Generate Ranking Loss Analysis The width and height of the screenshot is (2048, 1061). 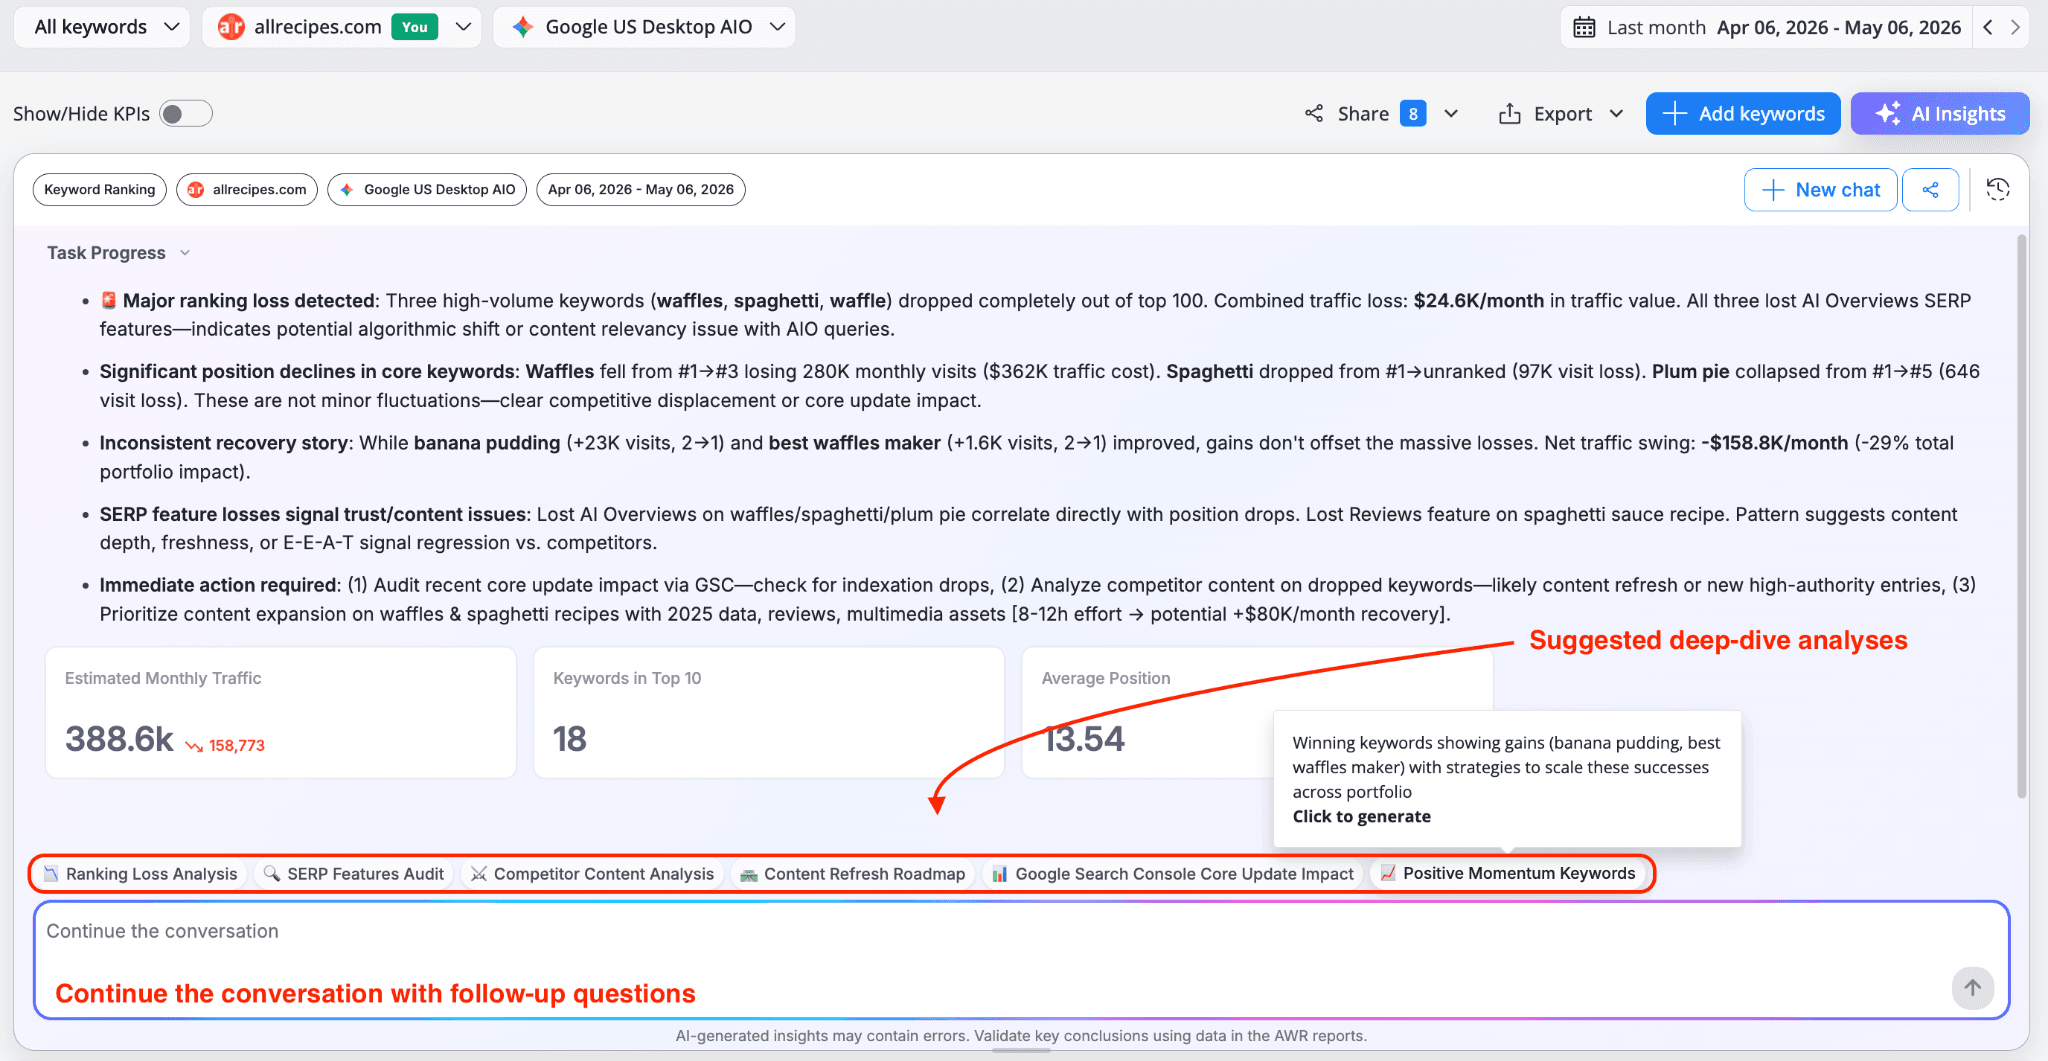coord(141,874)
